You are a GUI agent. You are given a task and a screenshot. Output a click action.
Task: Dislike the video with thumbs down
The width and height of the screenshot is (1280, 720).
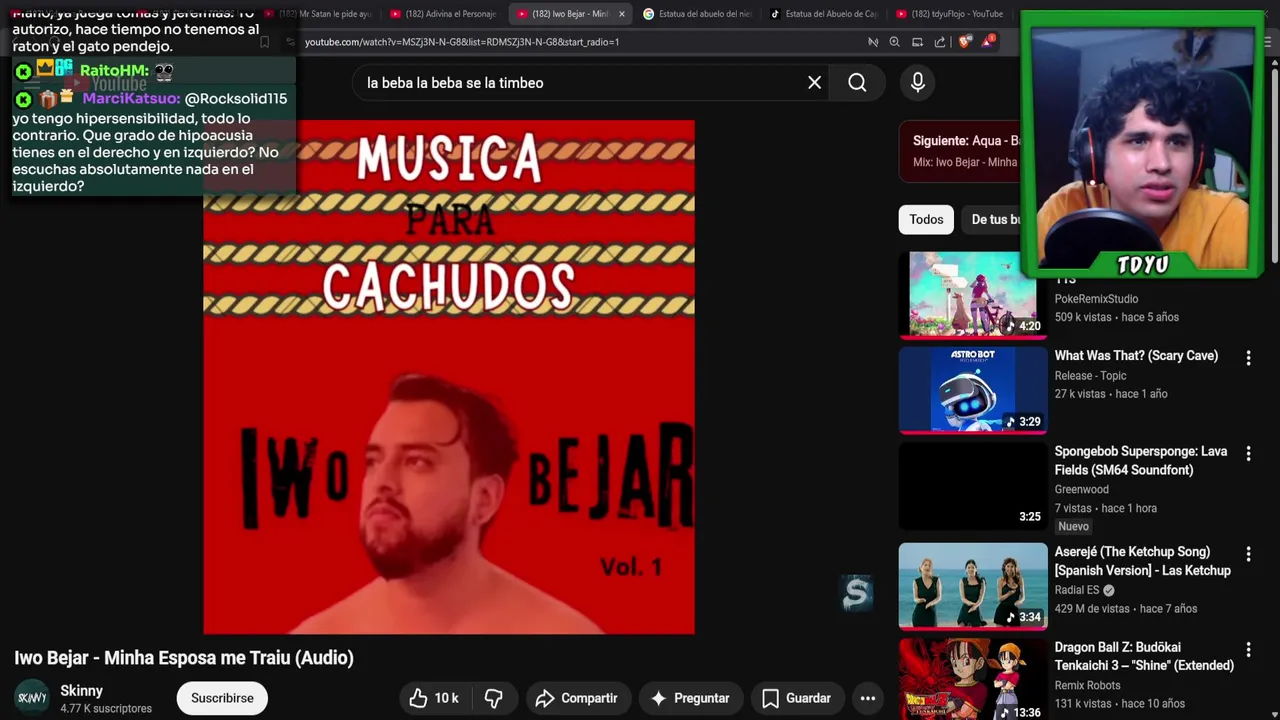(x=494, y=698)
